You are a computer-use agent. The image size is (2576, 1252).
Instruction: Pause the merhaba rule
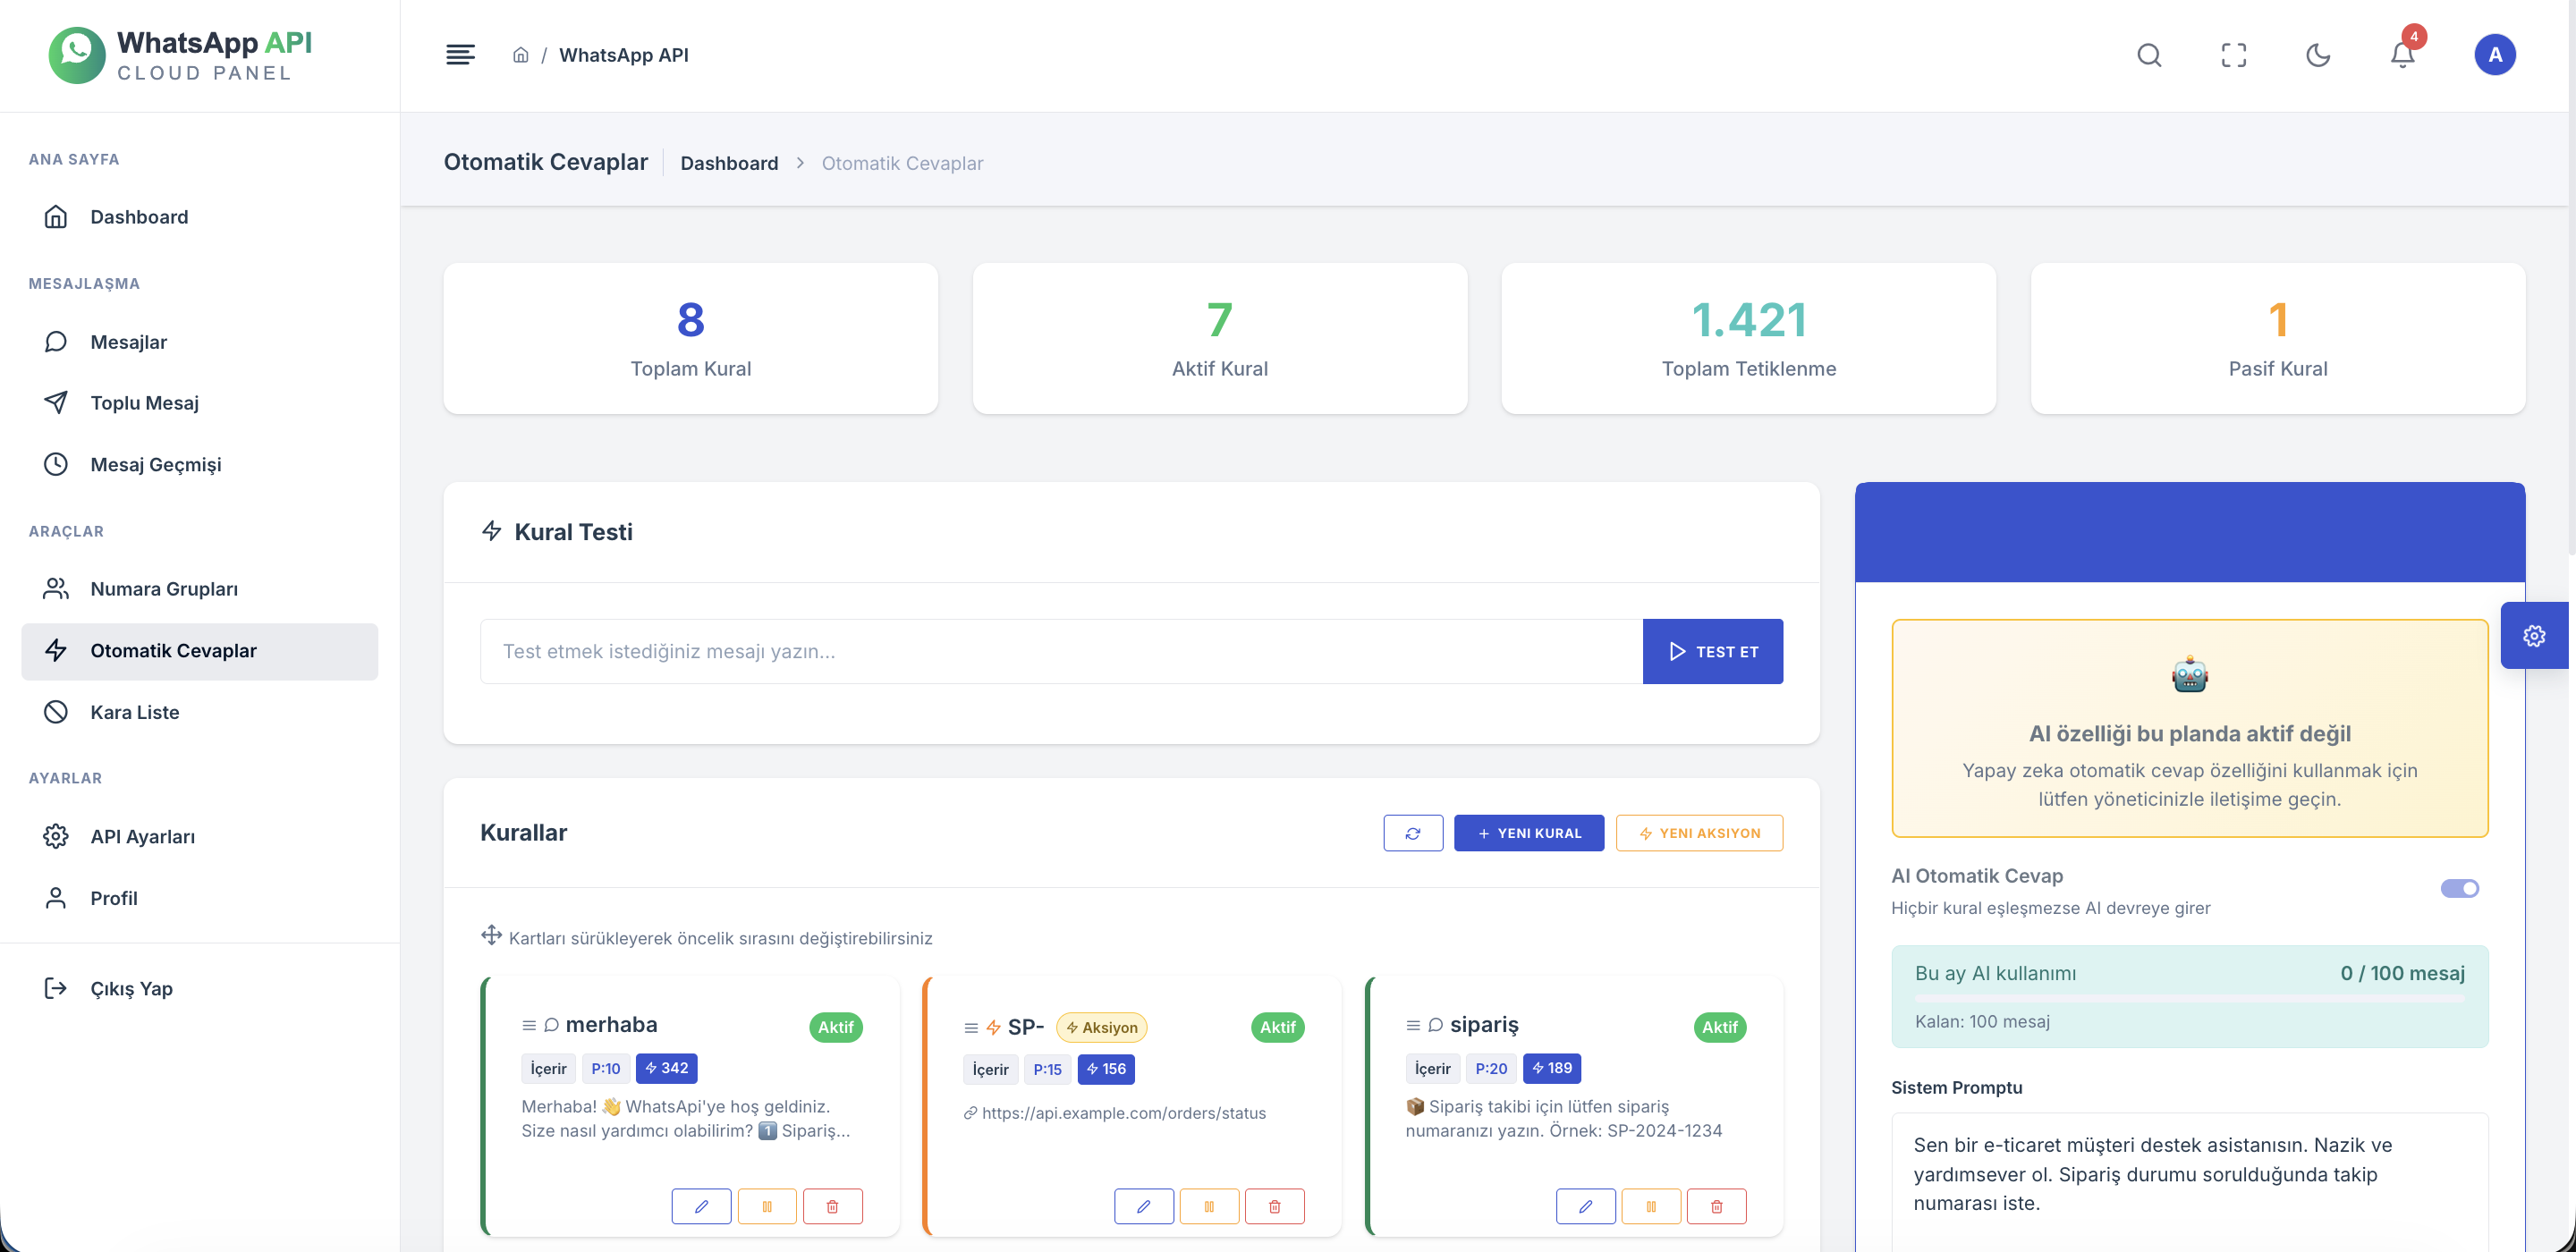pos(767,1206)
